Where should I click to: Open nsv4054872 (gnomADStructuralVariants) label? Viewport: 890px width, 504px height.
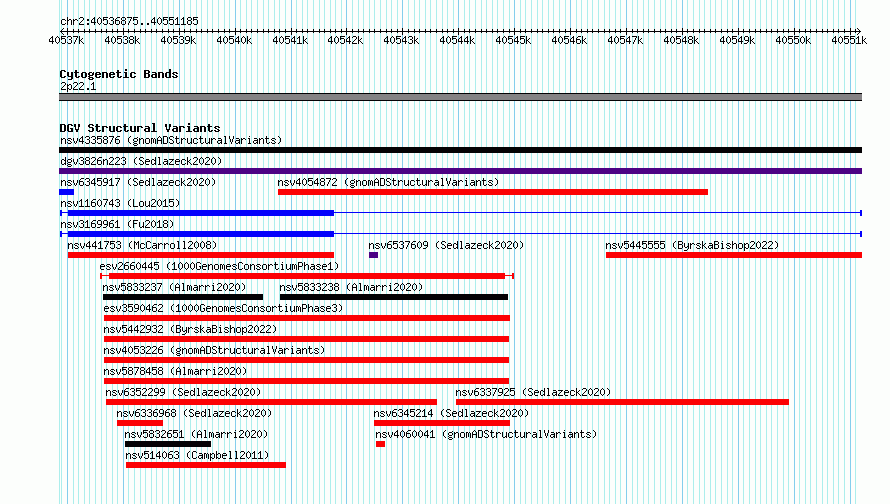[388, 182]
